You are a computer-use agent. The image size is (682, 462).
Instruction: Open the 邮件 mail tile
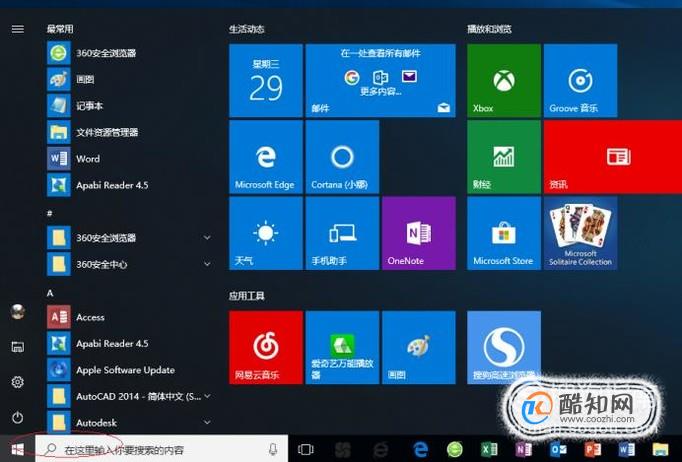381,80
